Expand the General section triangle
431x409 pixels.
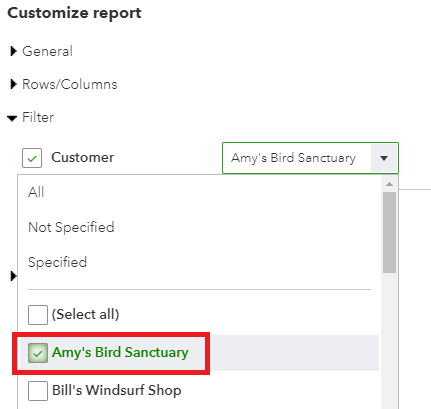point(13,51)
